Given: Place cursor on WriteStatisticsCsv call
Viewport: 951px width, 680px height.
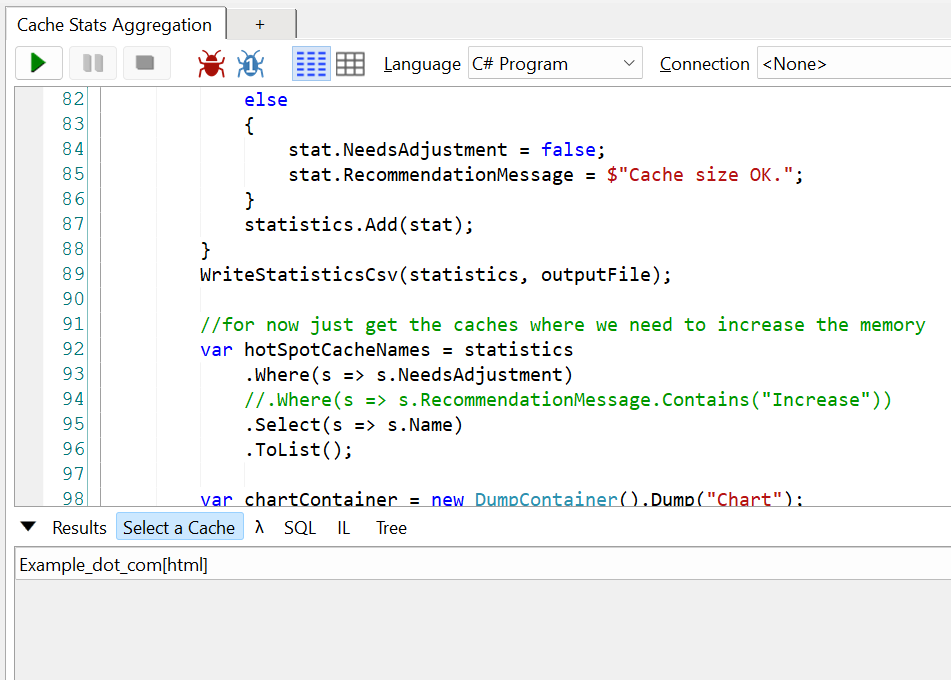Looking at the screenshot, I should [x=435, y=275].
